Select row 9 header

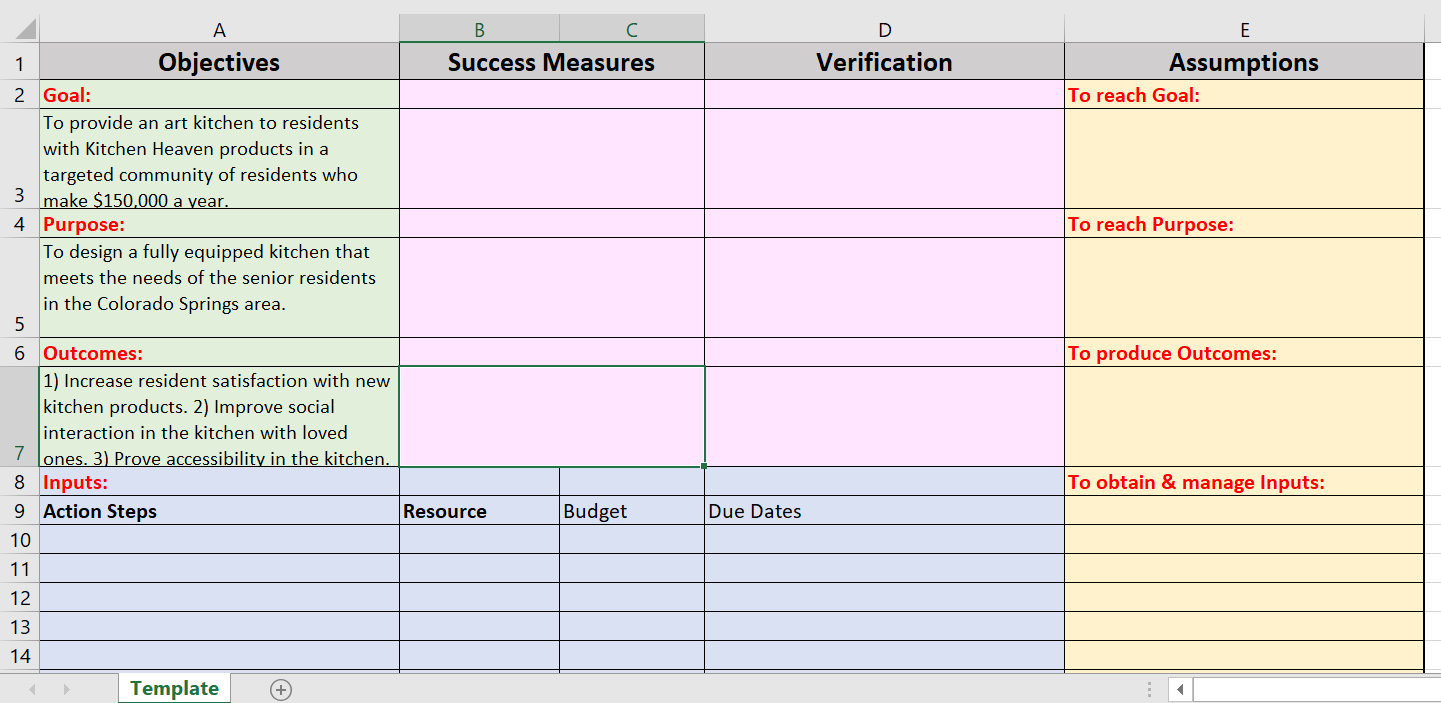(x=20, y=511)
